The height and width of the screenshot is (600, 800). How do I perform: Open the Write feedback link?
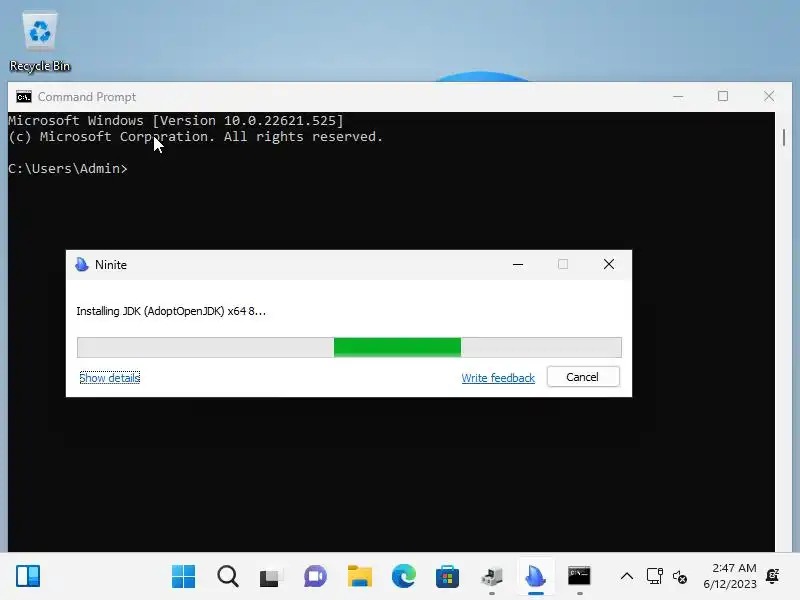(498, 378)
